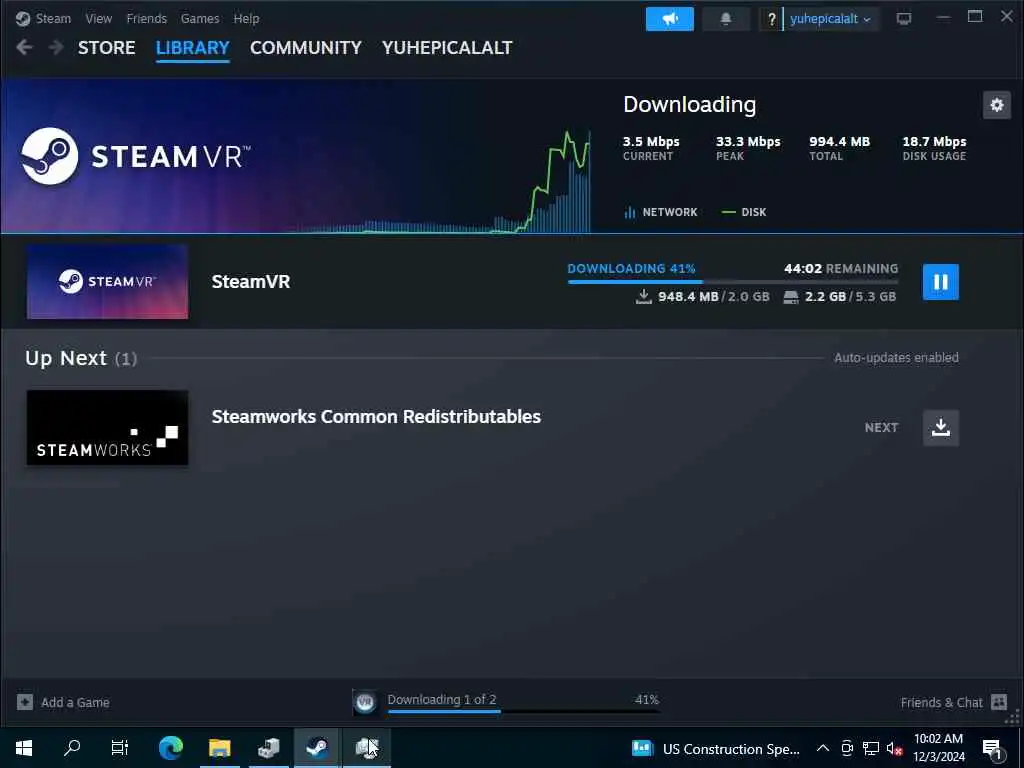The image size is (1024, 768).
Task: Open the Friends menu
Action: [146, 18]
